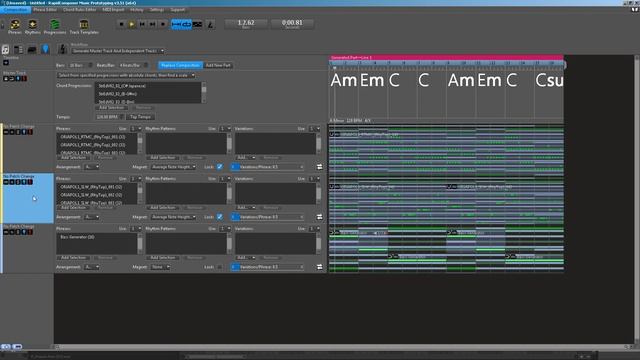Switch to the Composition tab
This screenshot has width=640, height=360.
coord(16,10)
